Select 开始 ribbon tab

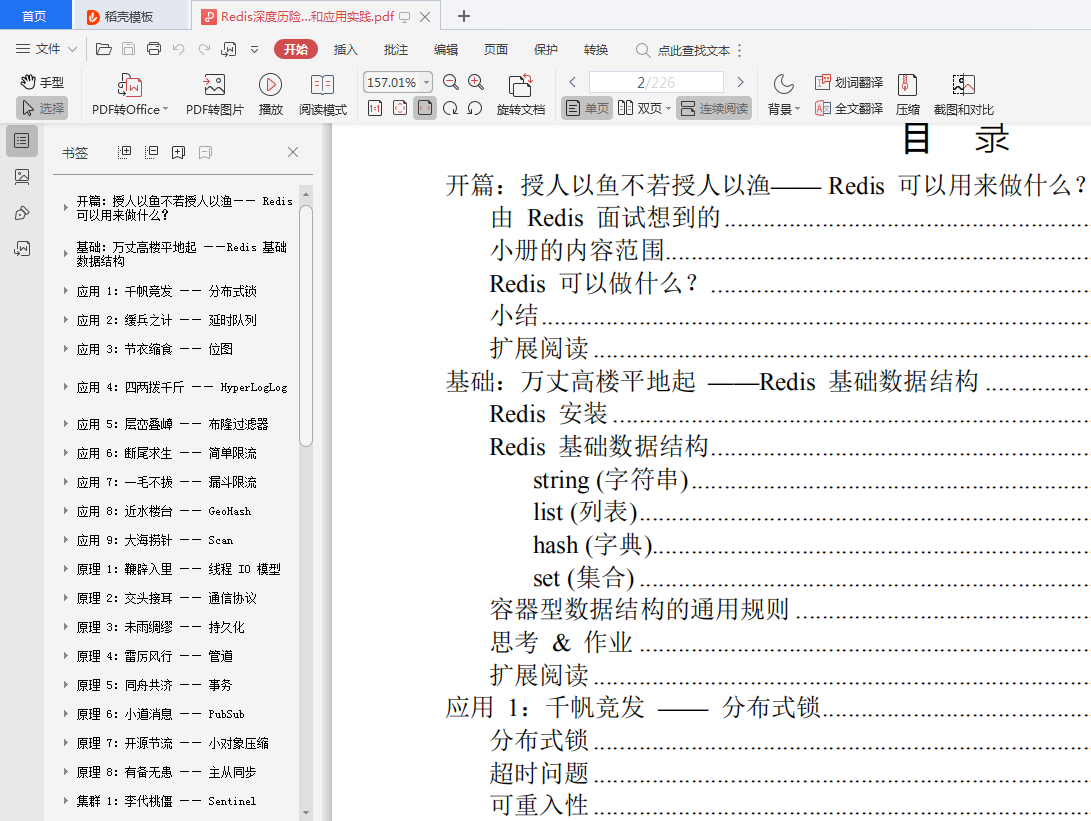tap(296, 49)
